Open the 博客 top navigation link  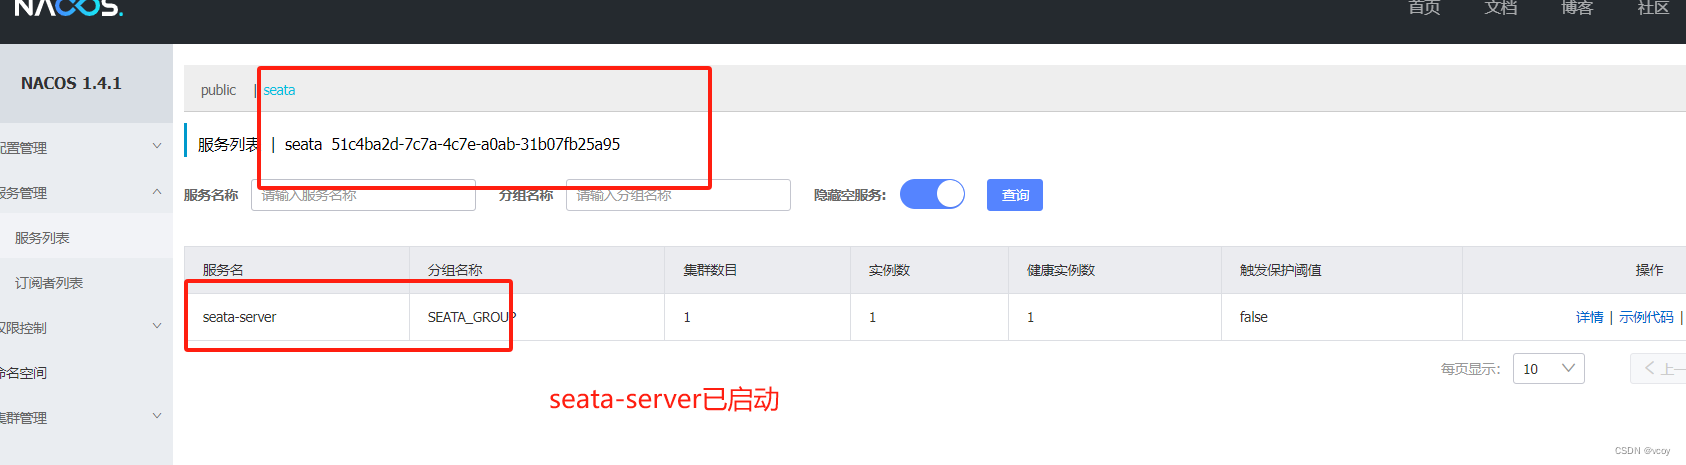point(1577,8)
